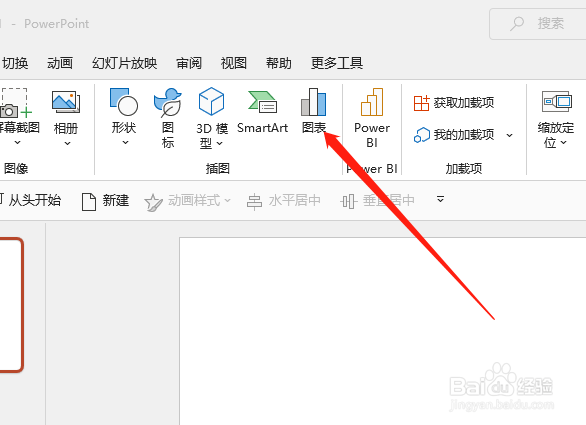Click the search magnifier icon
This screenshot has height=425, width=586.
(517, 24)
